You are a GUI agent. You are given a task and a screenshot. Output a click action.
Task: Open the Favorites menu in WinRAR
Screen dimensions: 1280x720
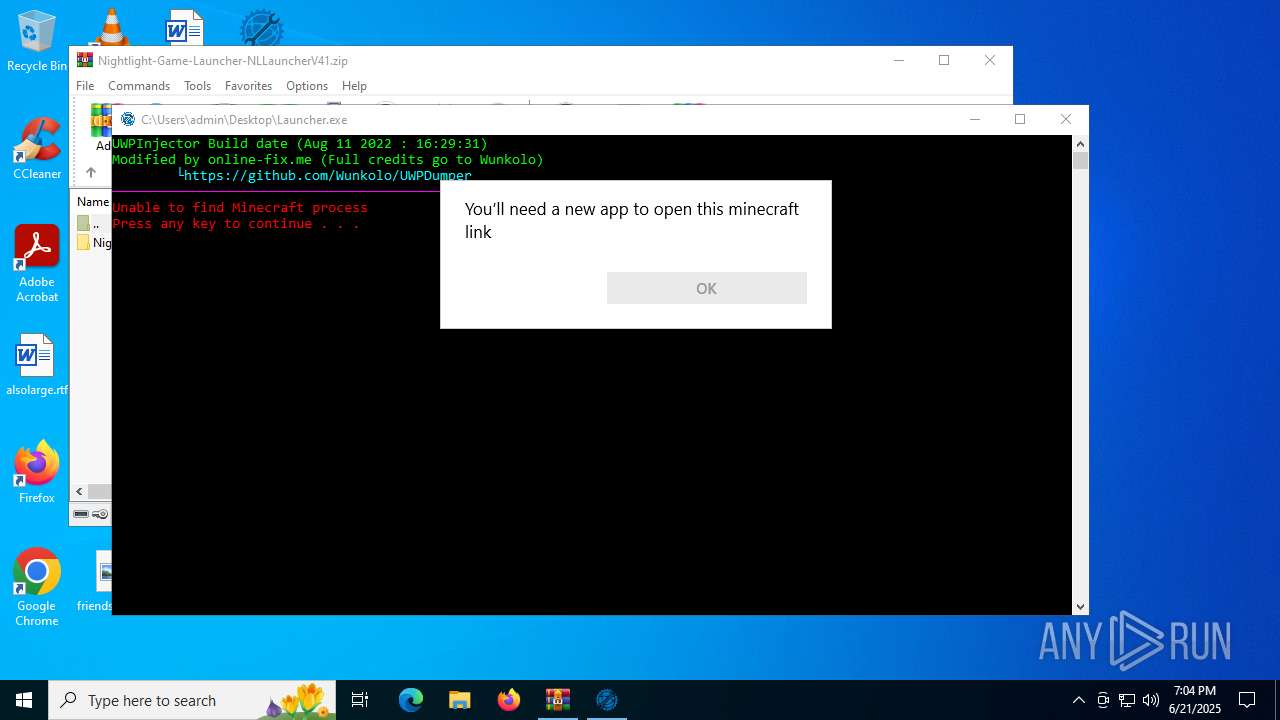248,86
